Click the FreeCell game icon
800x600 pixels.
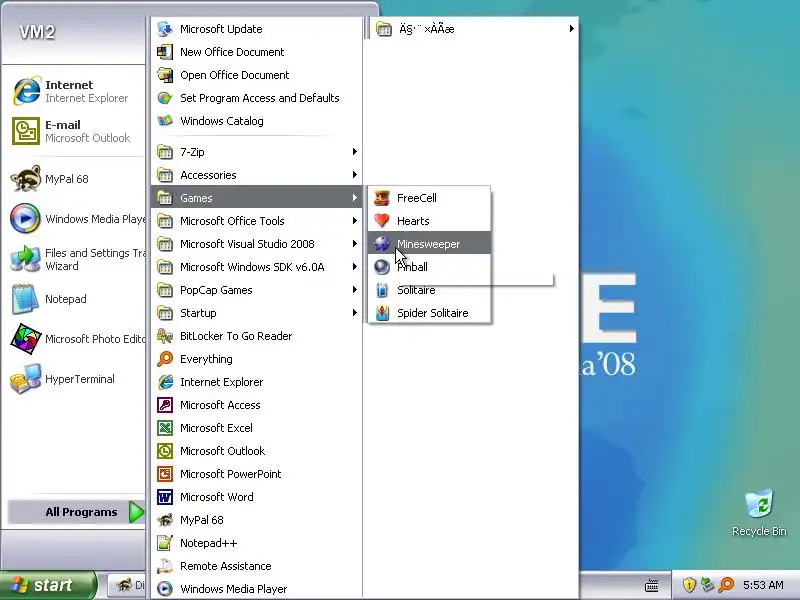[x=382, y=198]
